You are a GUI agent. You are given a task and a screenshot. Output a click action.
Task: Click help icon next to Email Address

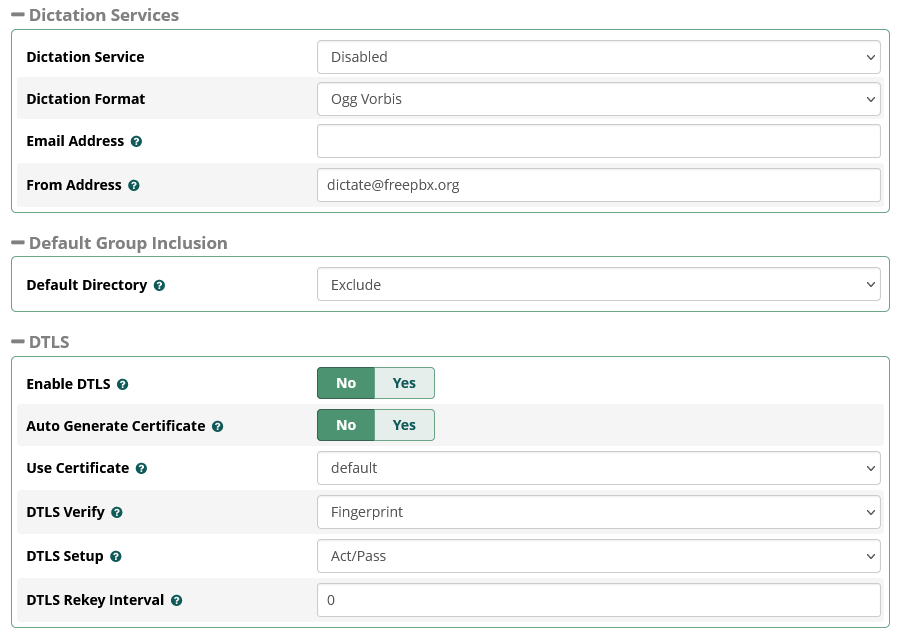coord(137,142)
